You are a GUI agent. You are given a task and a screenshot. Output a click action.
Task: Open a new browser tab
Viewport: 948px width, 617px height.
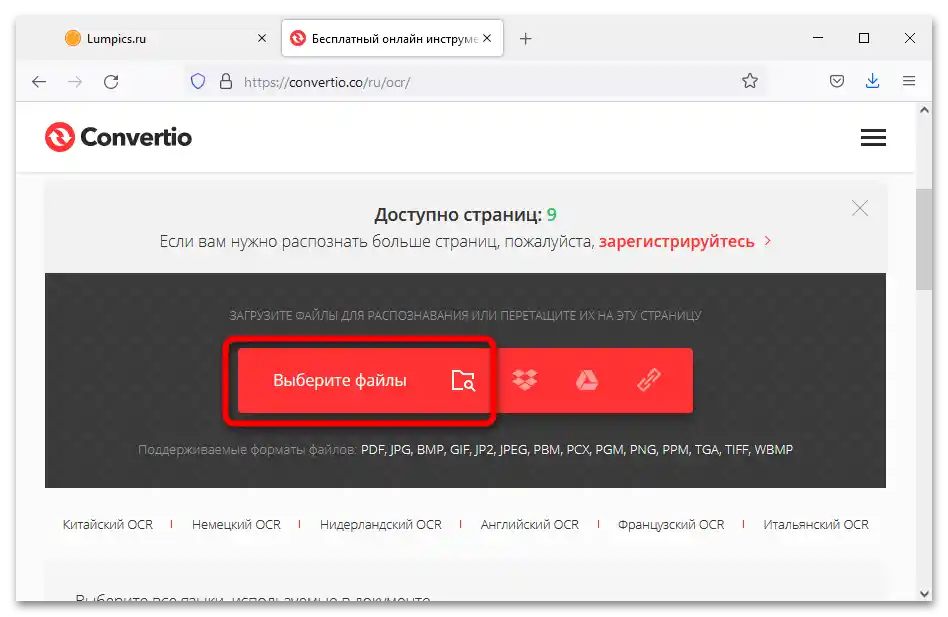pos(526,39)
